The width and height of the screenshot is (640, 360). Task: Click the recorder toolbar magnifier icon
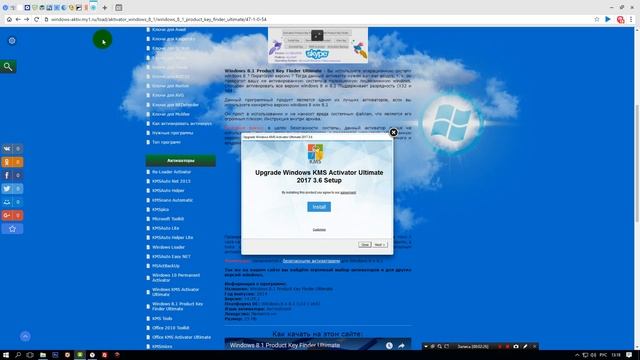tap(440, 347)
